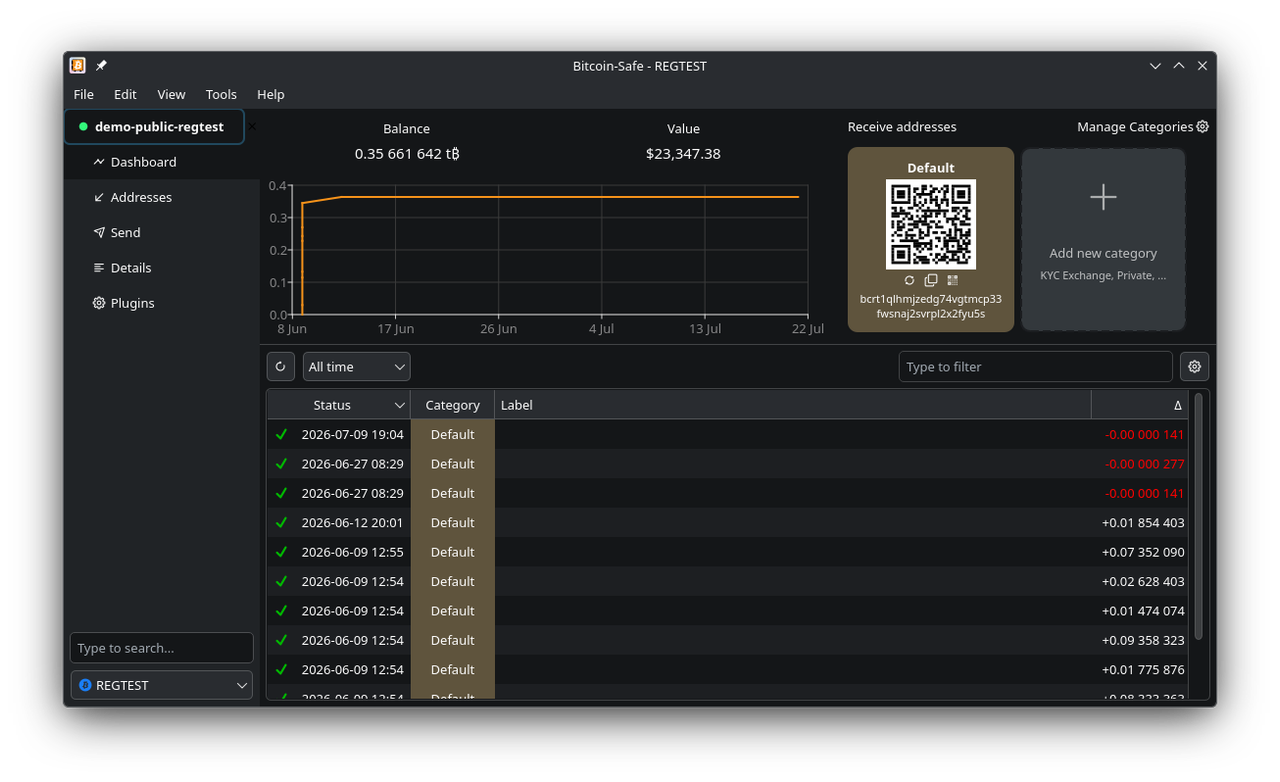Open Manage Categories settings
1280x782 pixels.
point(1143,127)
